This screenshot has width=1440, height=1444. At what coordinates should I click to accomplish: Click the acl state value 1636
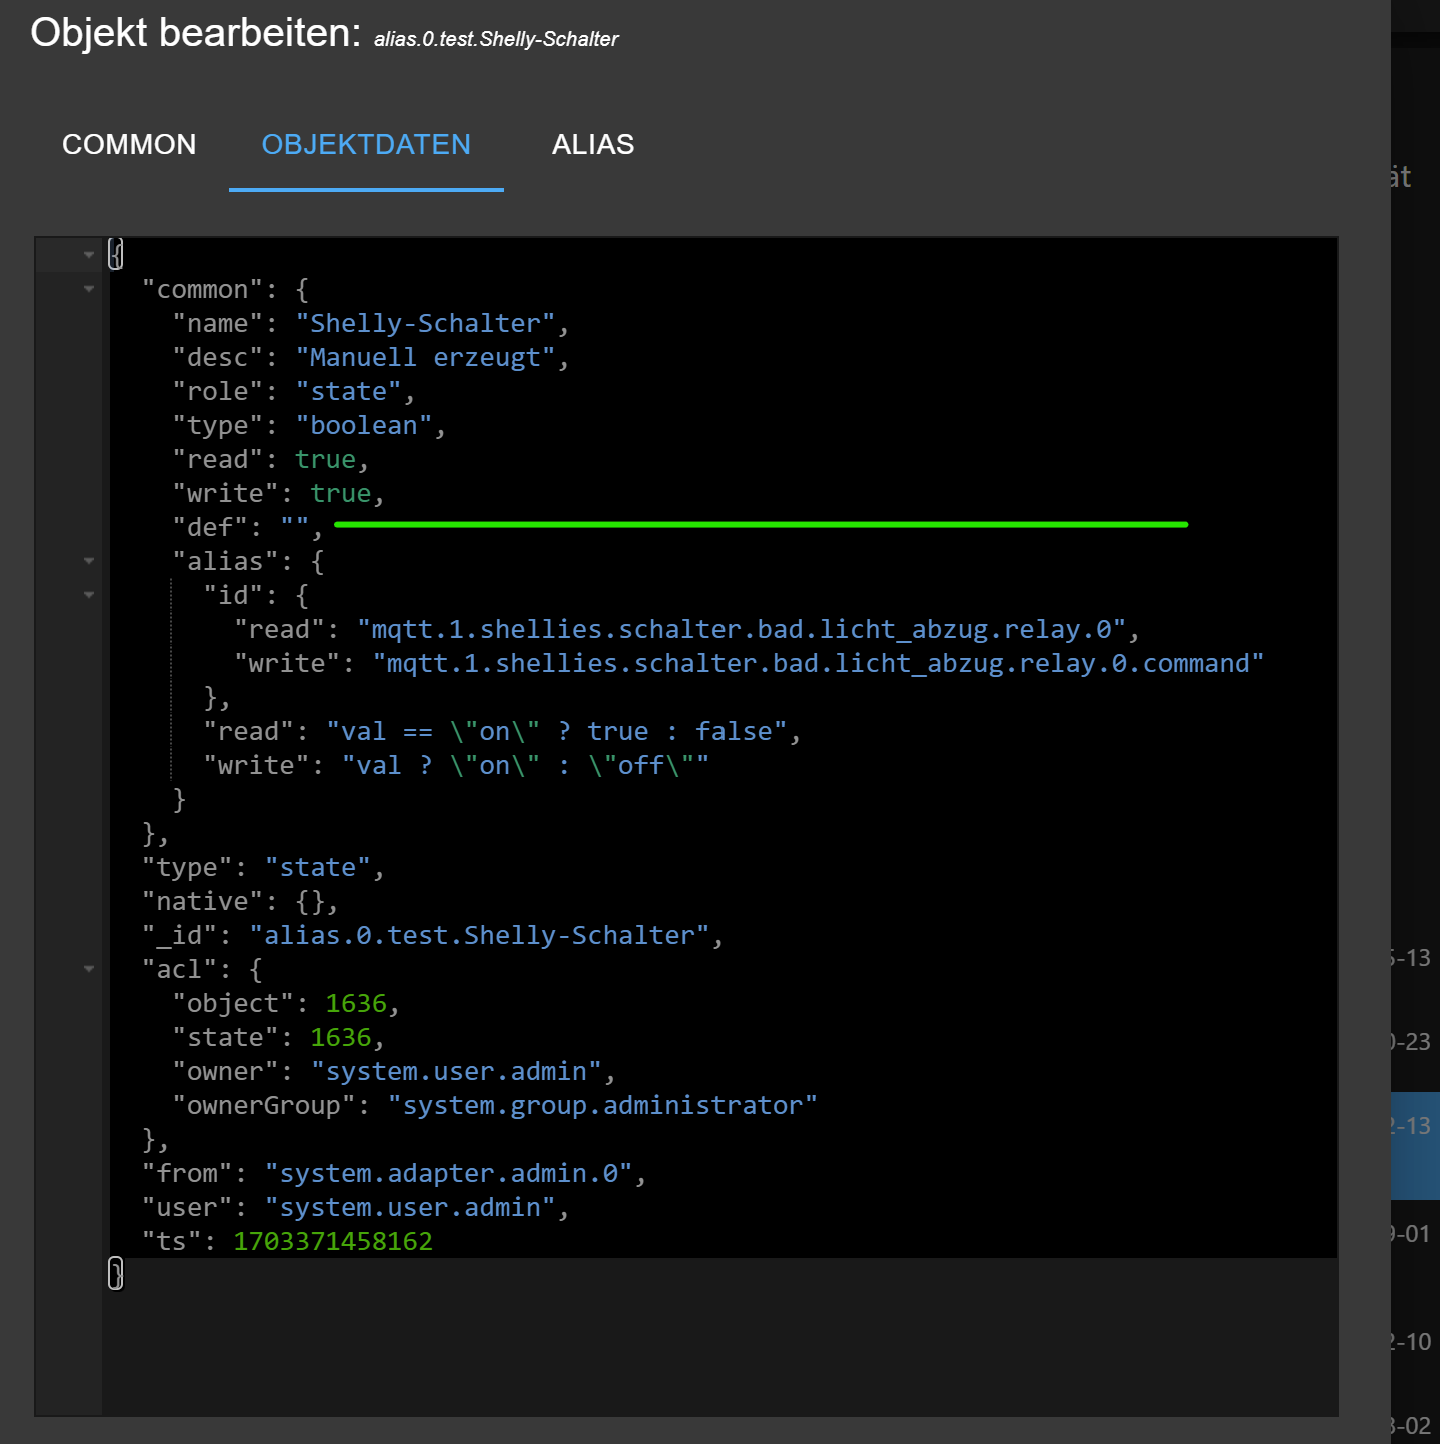pos(341,1038)
